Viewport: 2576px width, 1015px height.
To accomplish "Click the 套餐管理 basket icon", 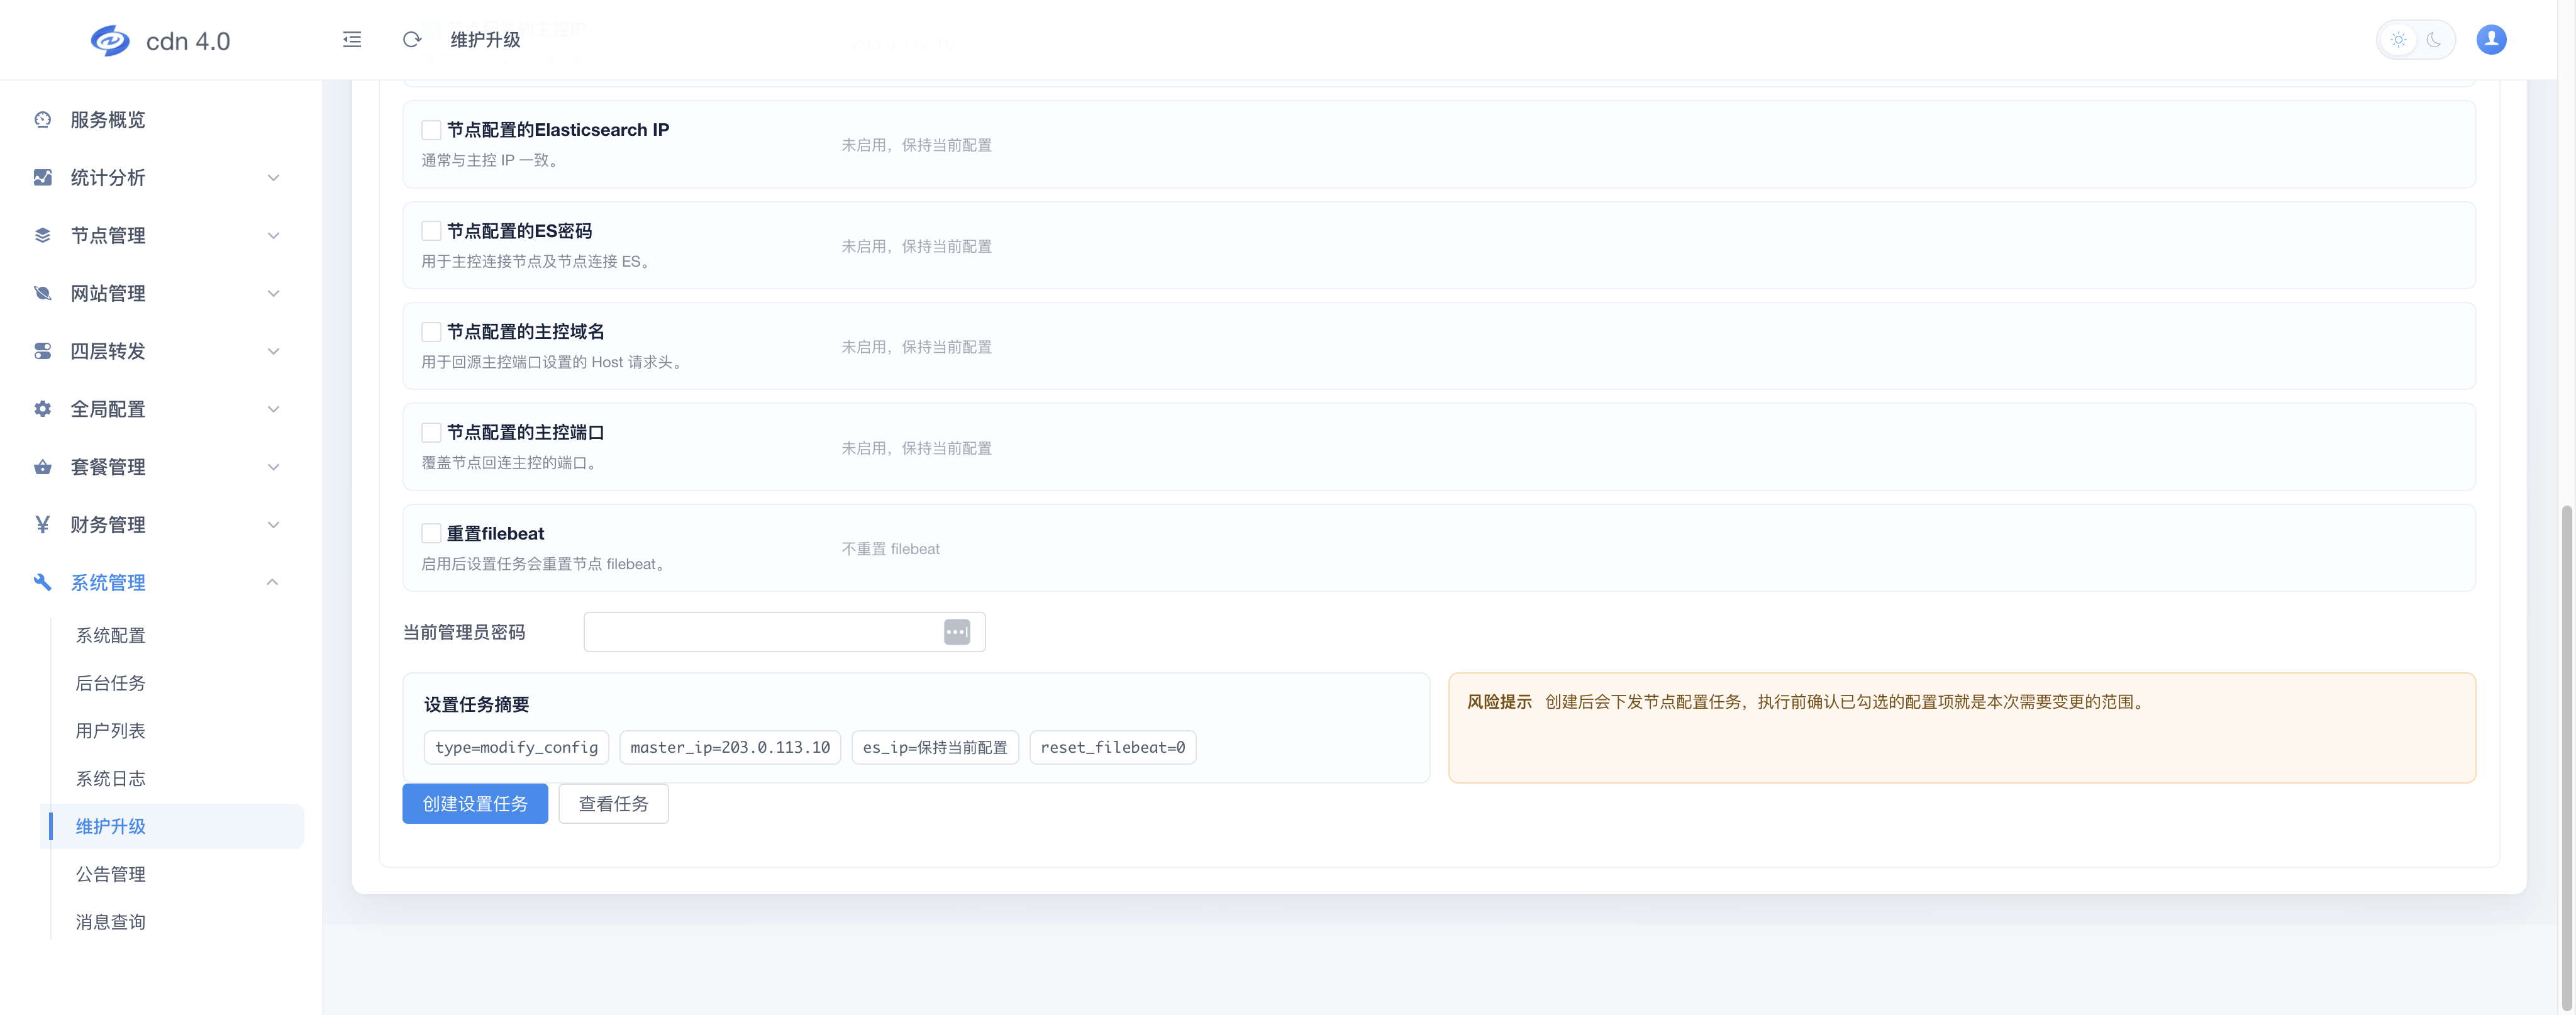I will point(42,467).
